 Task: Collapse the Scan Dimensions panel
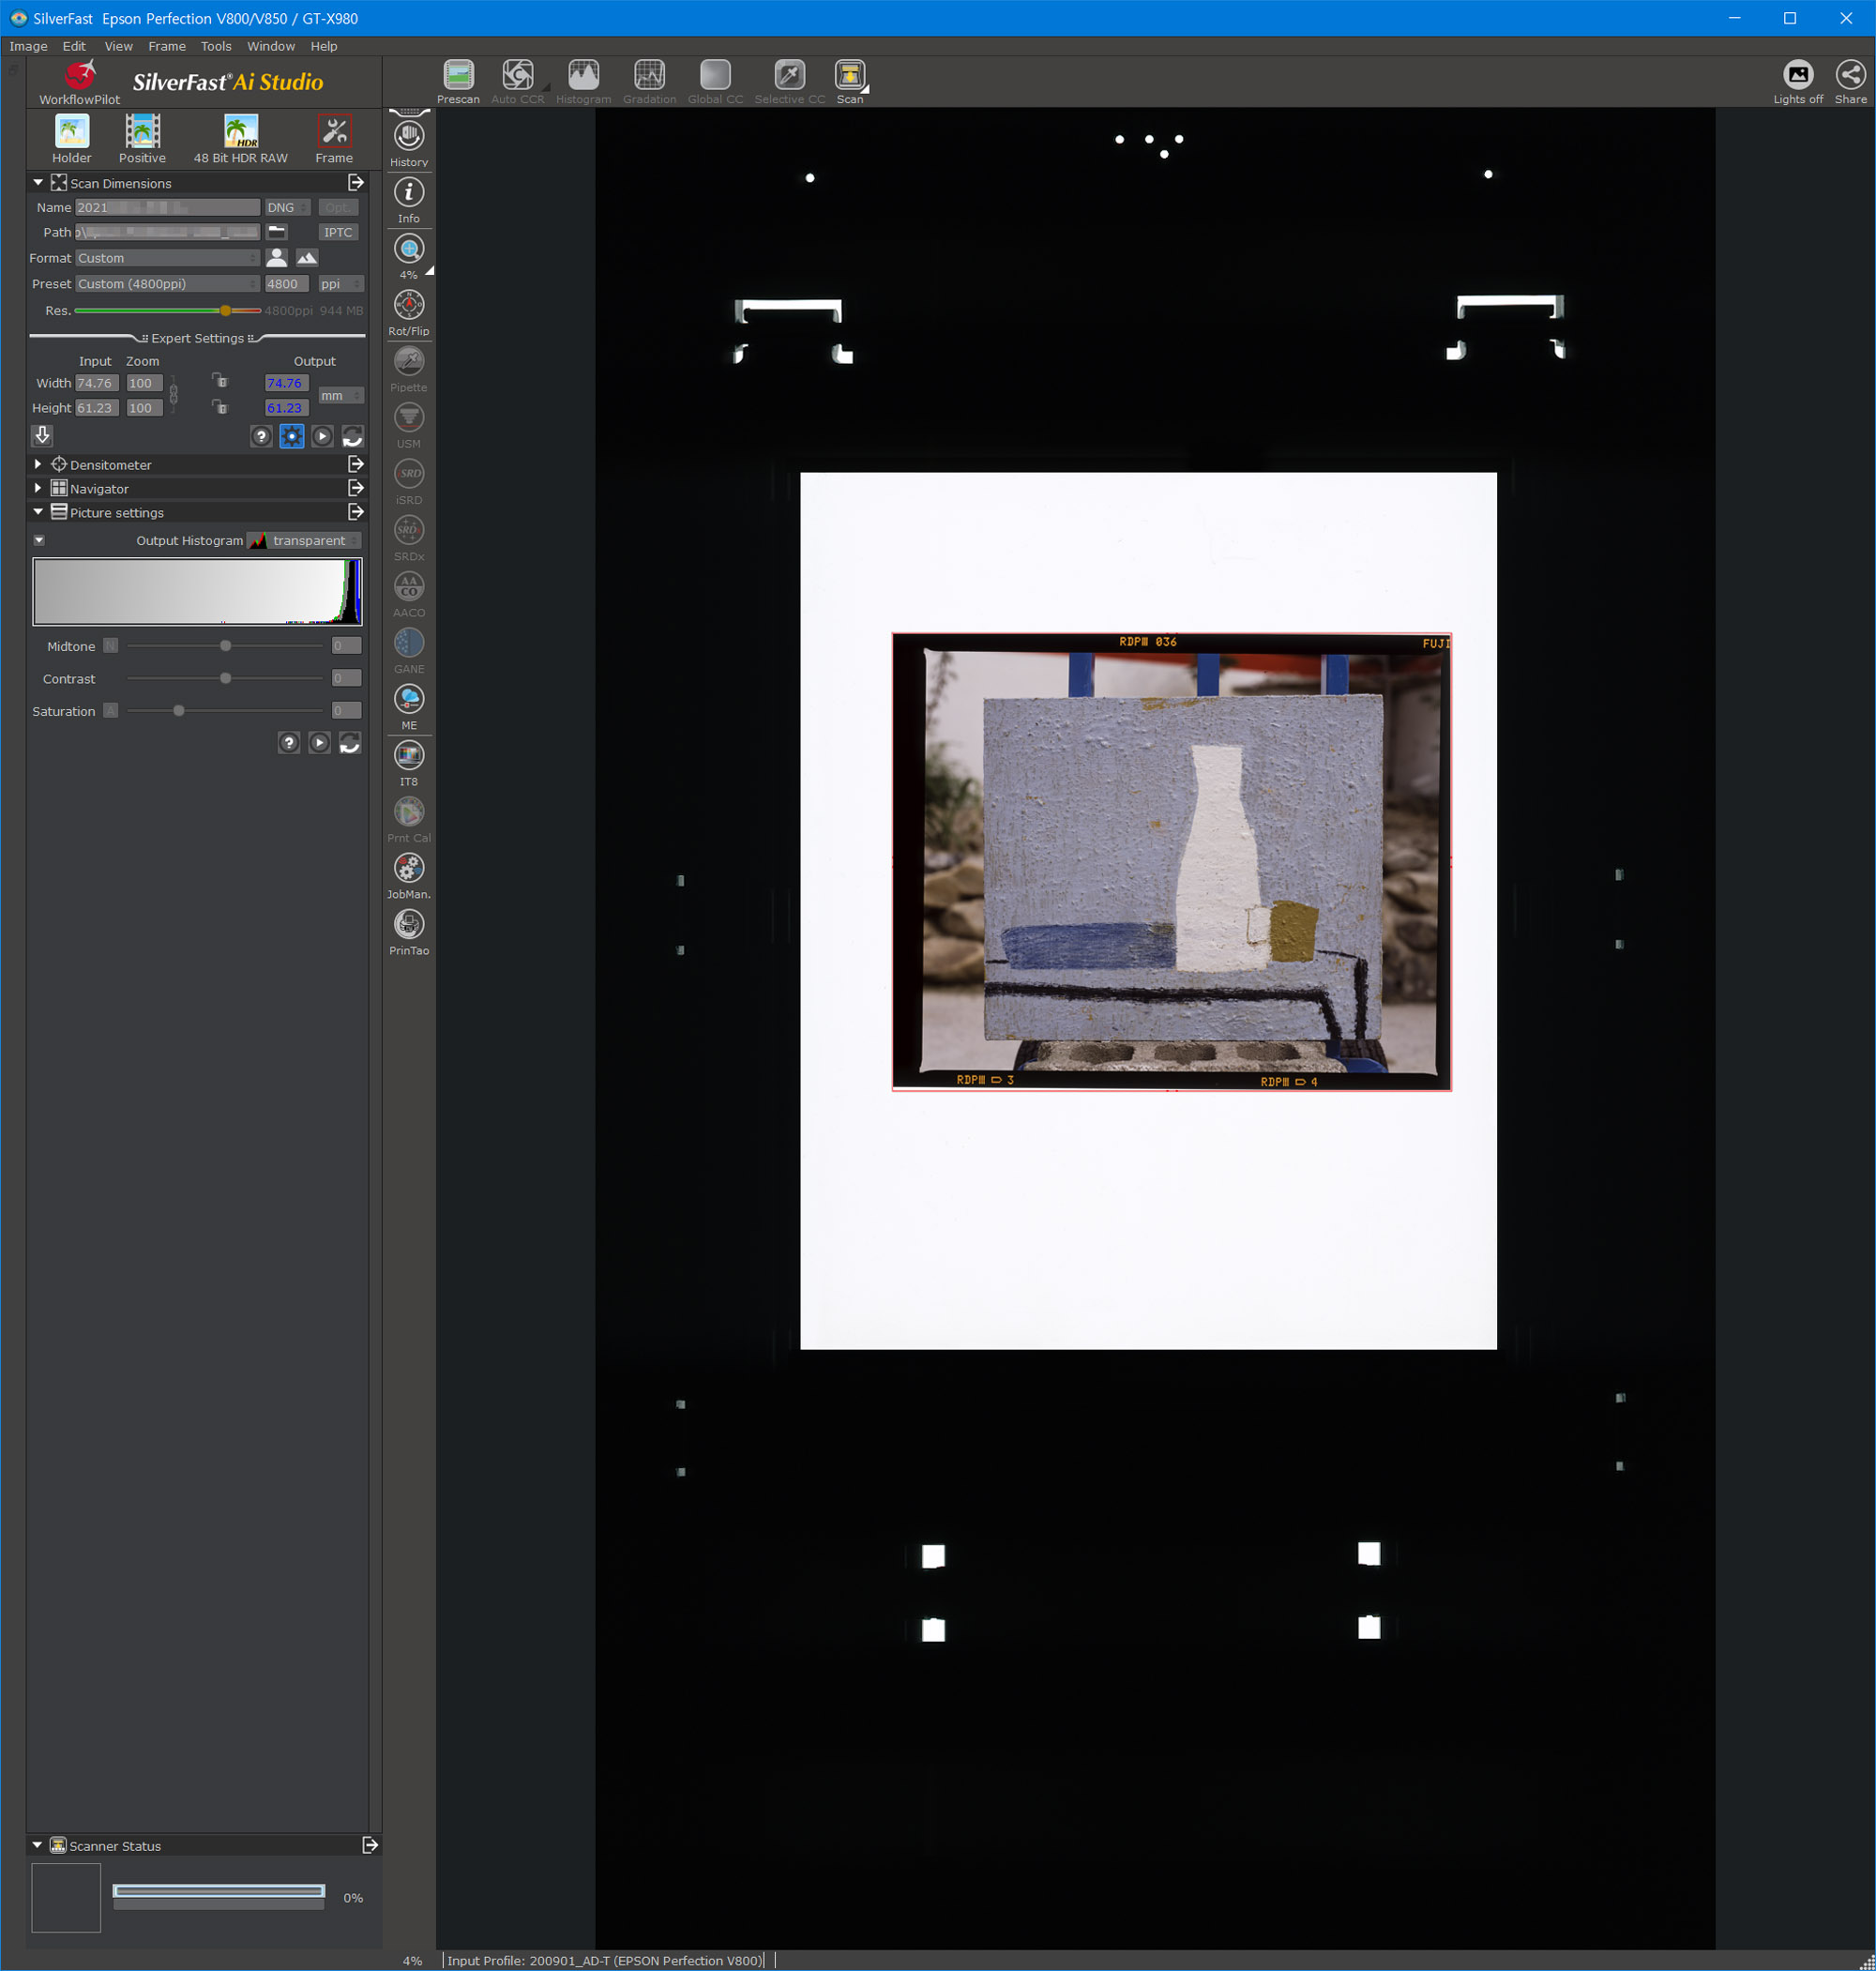coord(38,183)
